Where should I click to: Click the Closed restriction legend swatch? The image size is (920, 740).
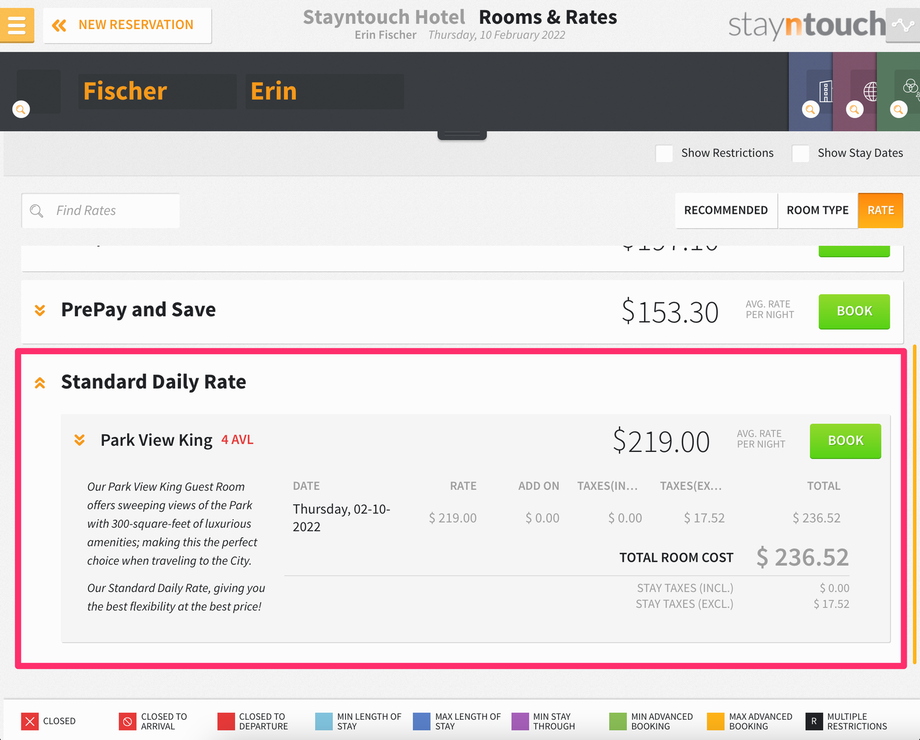pyautogui.click(x=30, y=721)
